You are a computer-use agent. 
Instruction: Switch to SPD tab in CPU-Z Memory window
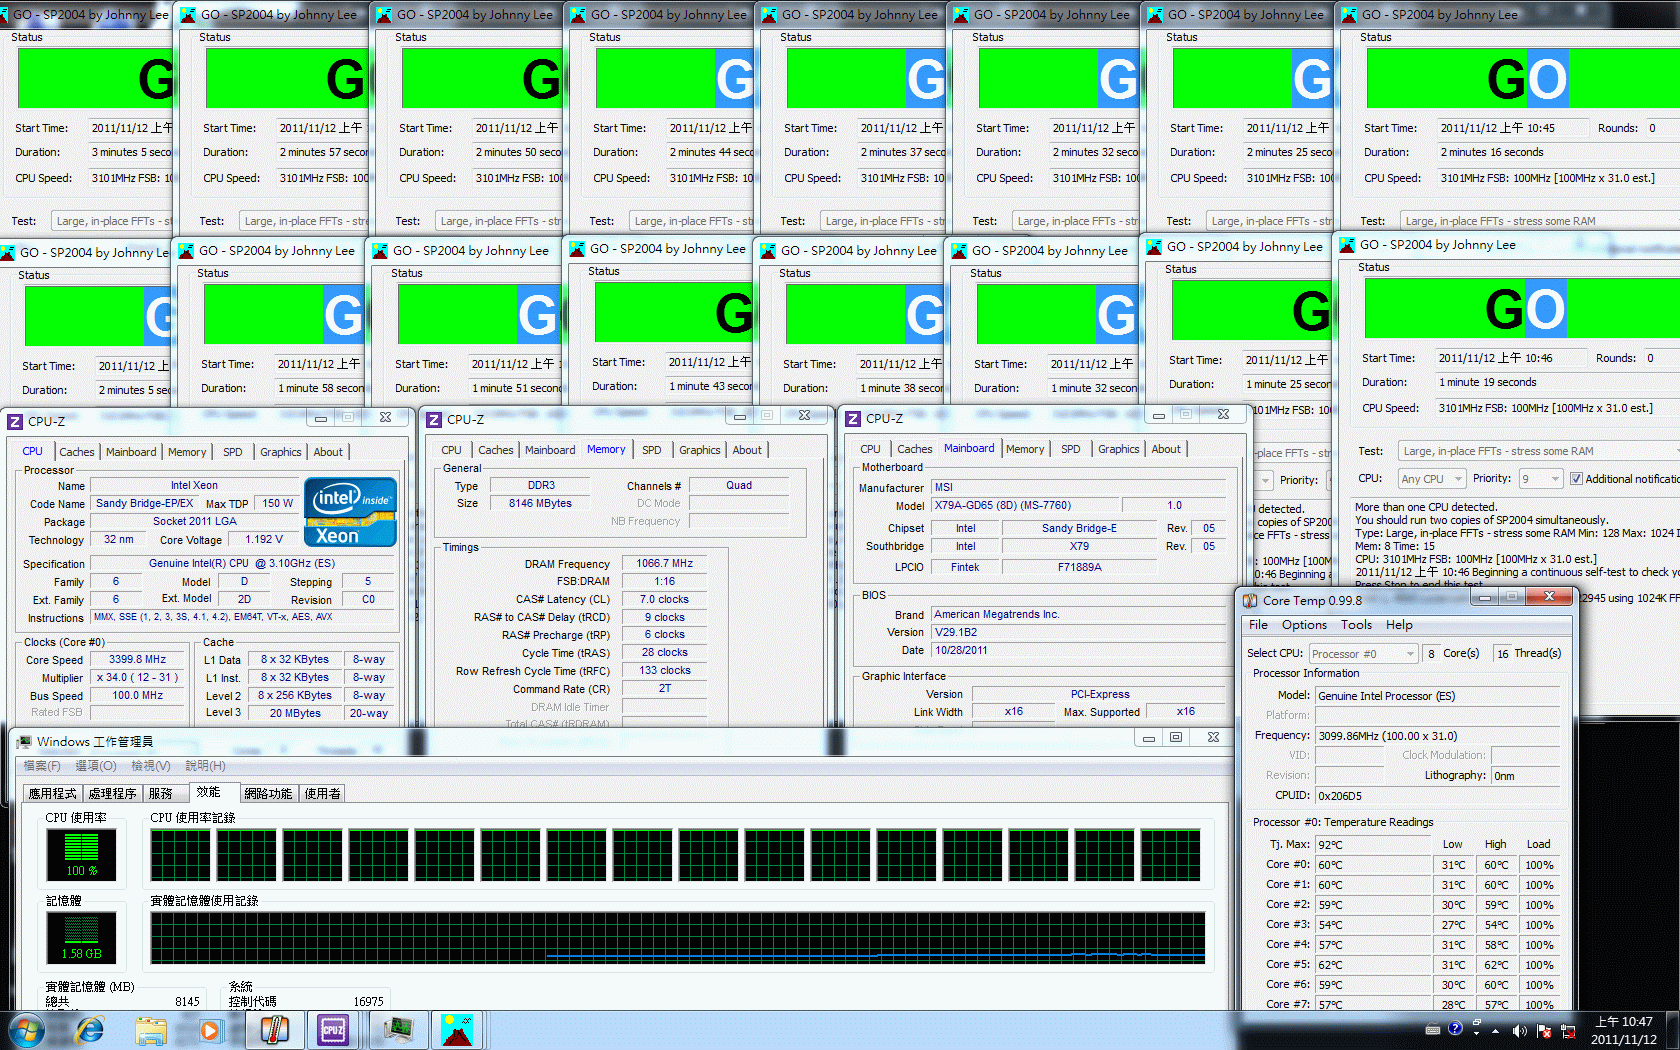(x=652, y=450)
